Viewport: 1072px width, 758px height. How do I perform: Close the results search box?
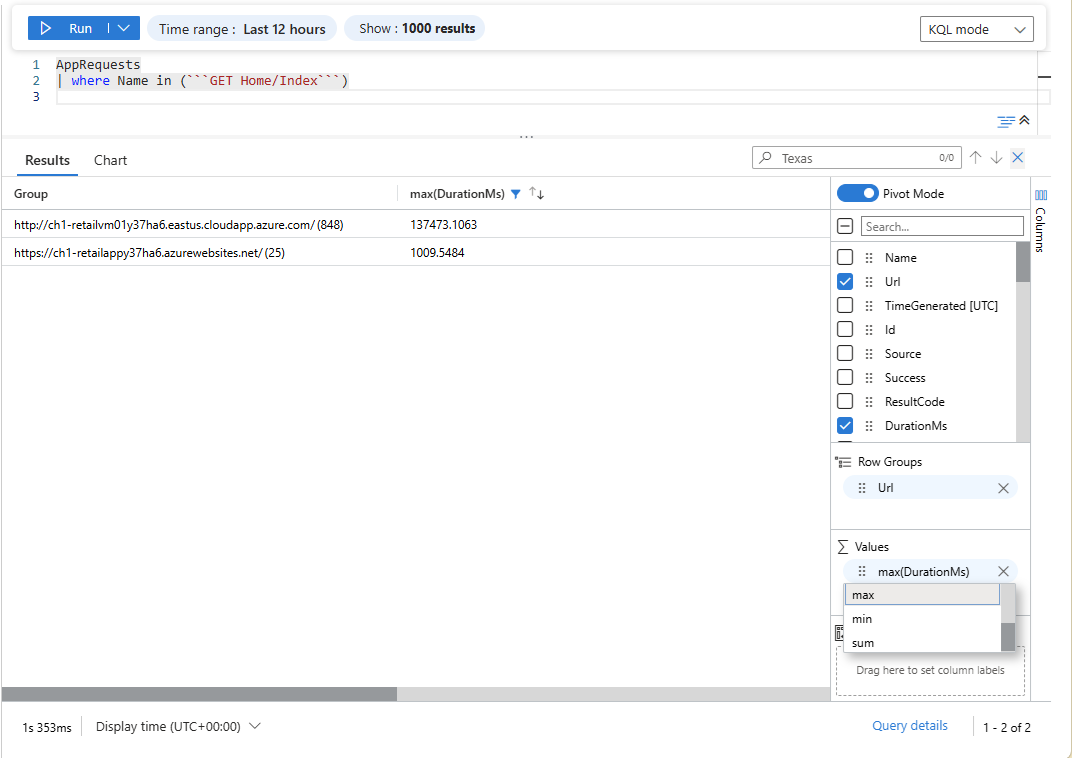(1017, 158)
